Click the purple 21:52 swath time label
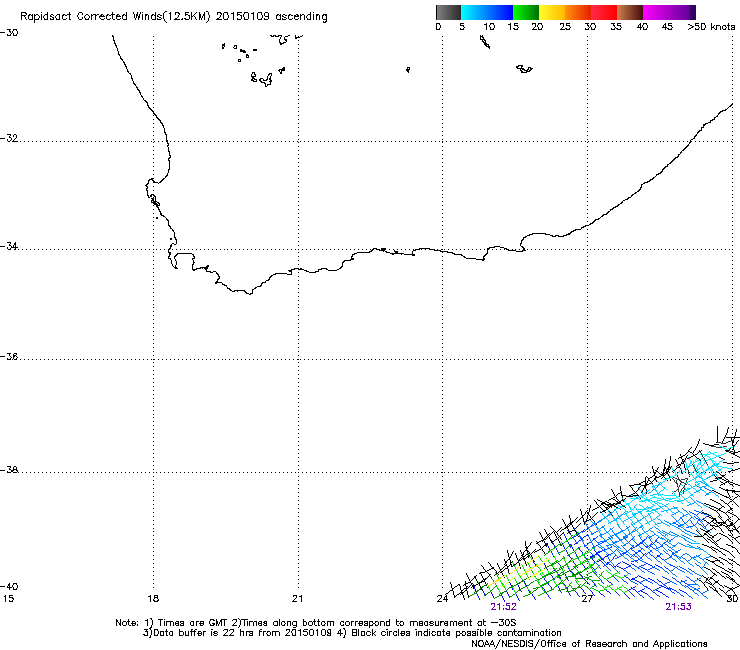740x650 pixels. 503,607
